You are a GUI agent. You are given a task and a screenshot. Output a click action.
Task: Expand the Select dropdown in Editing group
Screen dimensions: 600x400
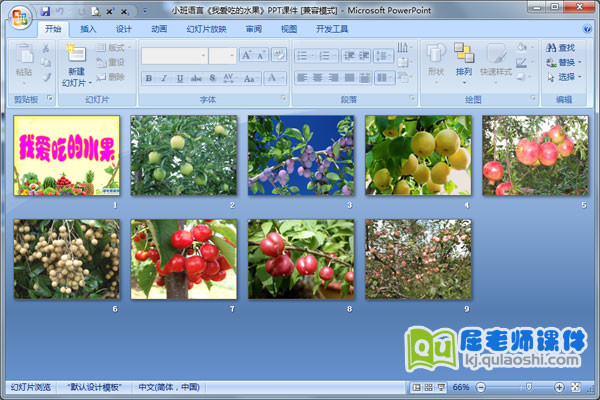(581, 77)
